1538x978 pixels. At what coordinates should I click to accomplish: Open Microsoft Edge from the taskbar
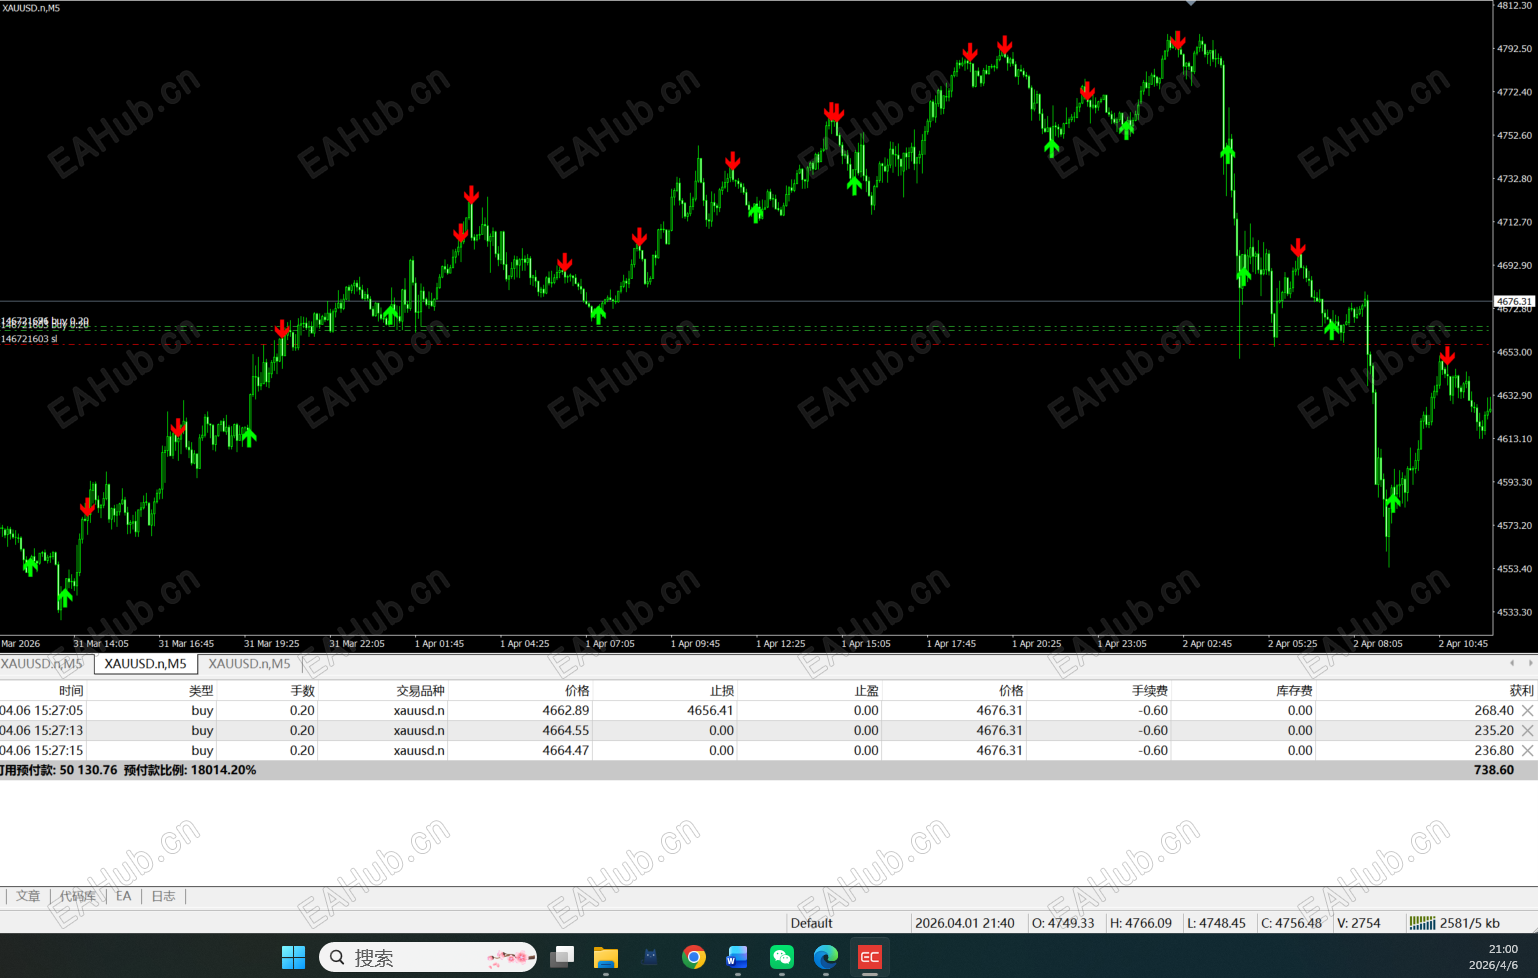[x=826, y=958]
